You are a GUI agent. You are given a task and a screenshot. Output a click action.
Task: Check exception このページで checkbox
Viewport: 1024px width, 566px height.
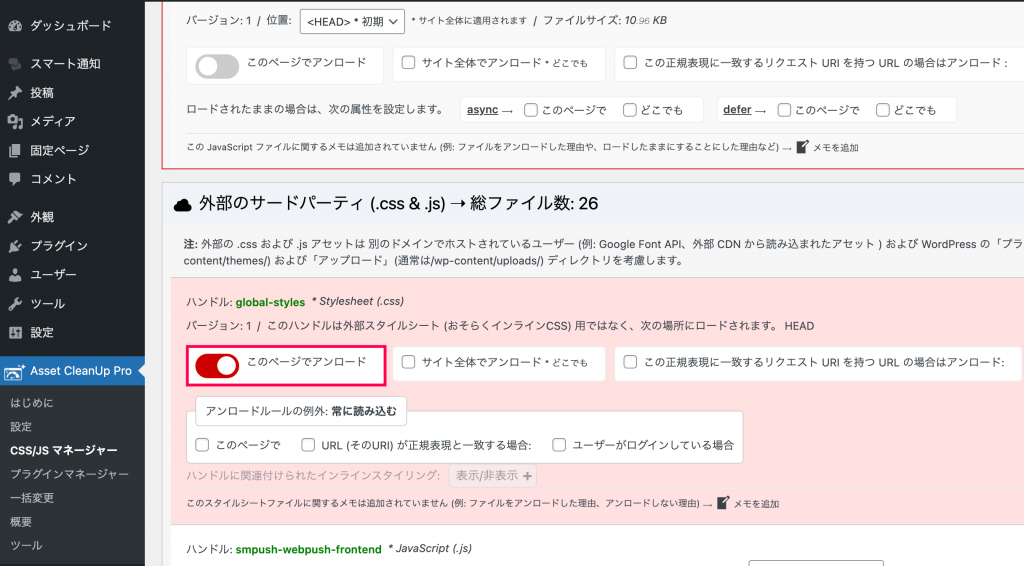coord(202,445)
